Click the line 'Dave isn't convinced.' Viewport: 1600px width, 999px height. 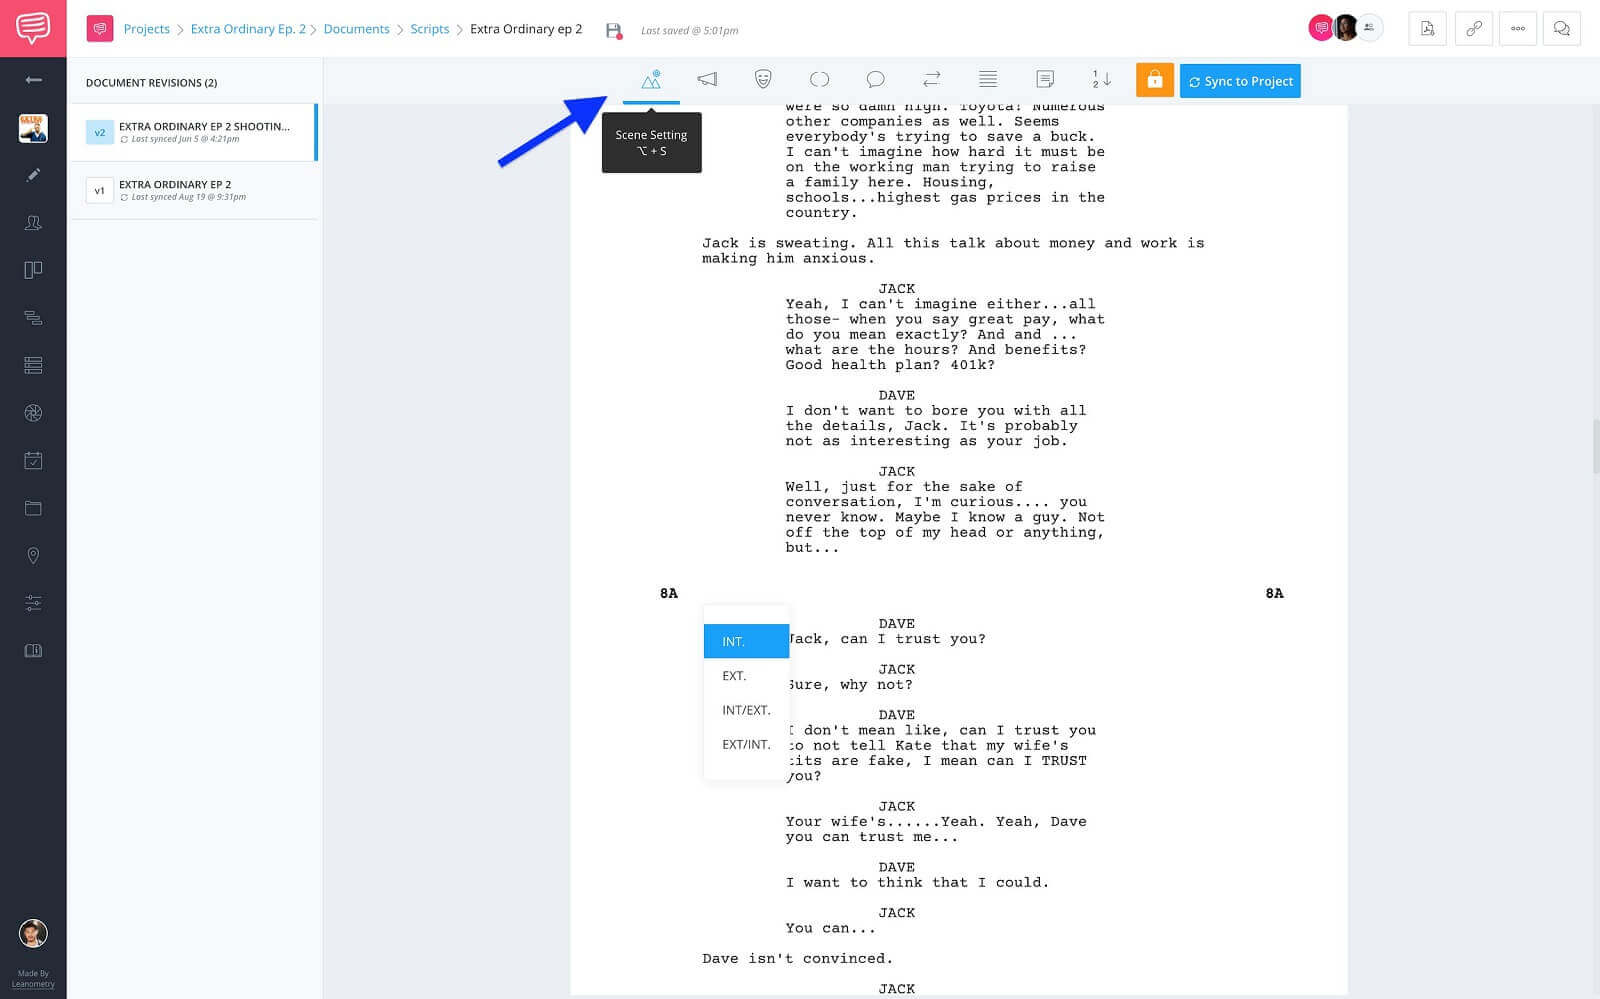(797, 958)
